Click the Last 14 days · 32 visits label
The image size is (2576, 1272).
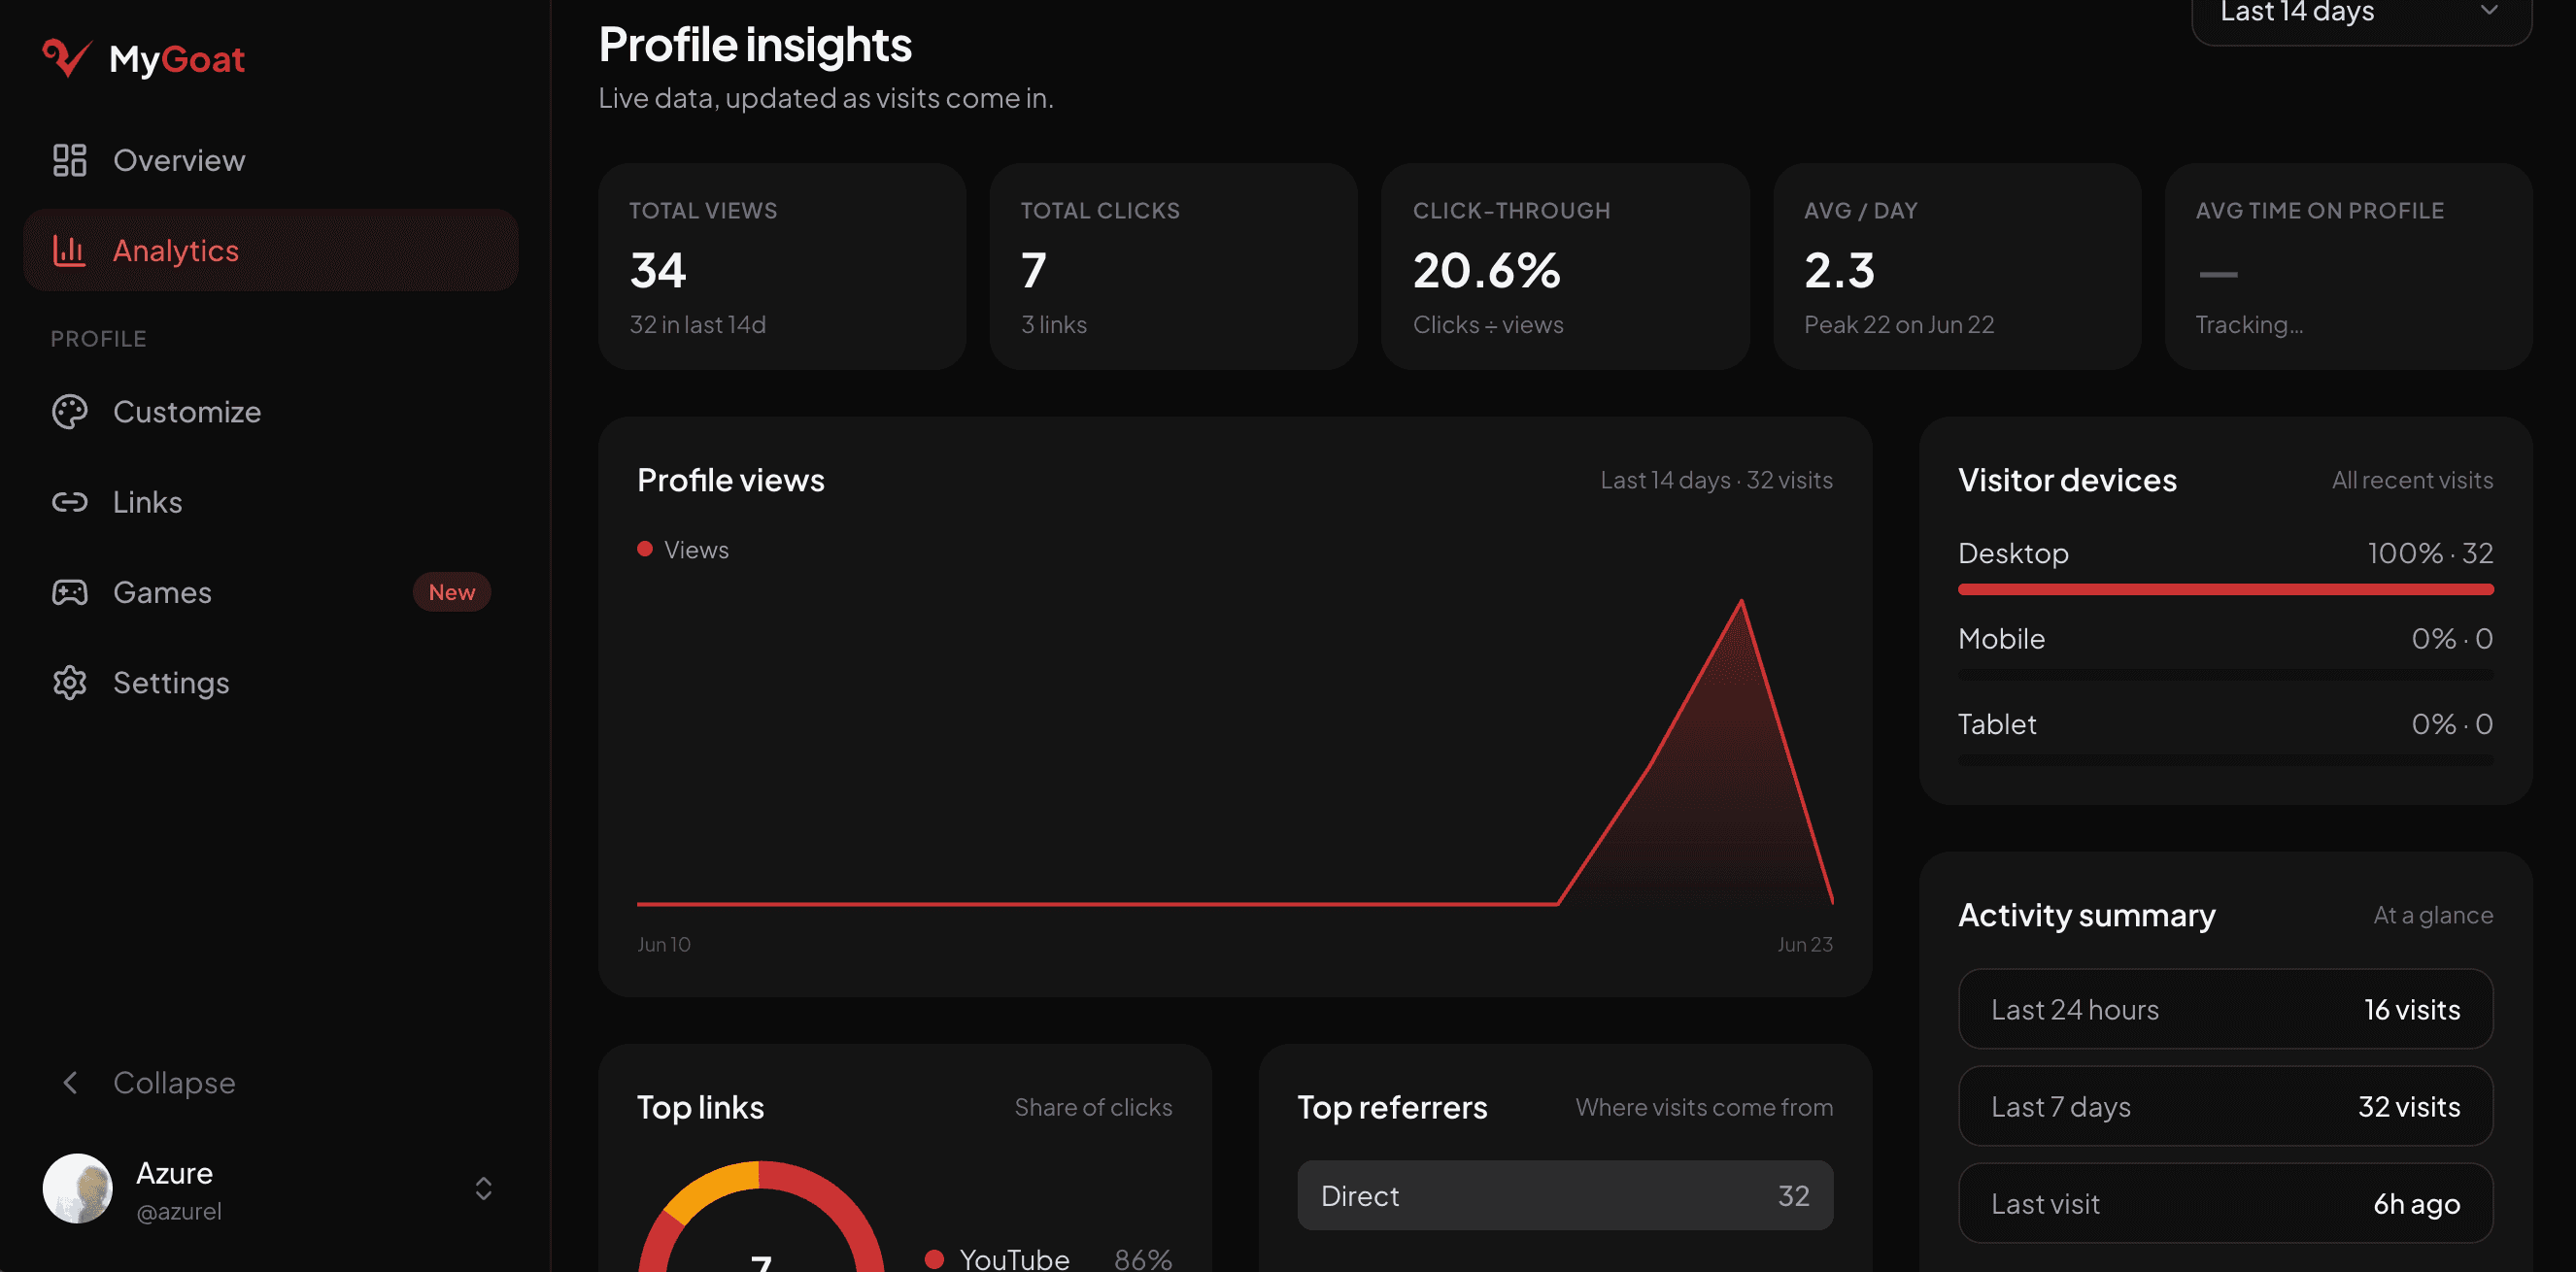(x=1717, y=480)
